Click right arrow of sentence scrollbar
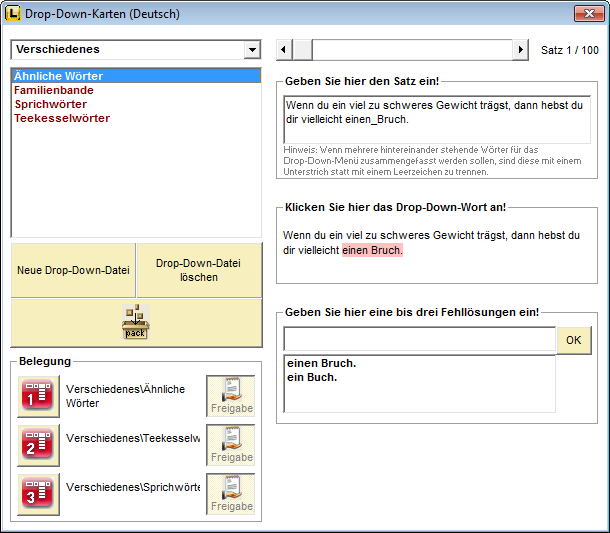The image size is (610, 533). 520,50
